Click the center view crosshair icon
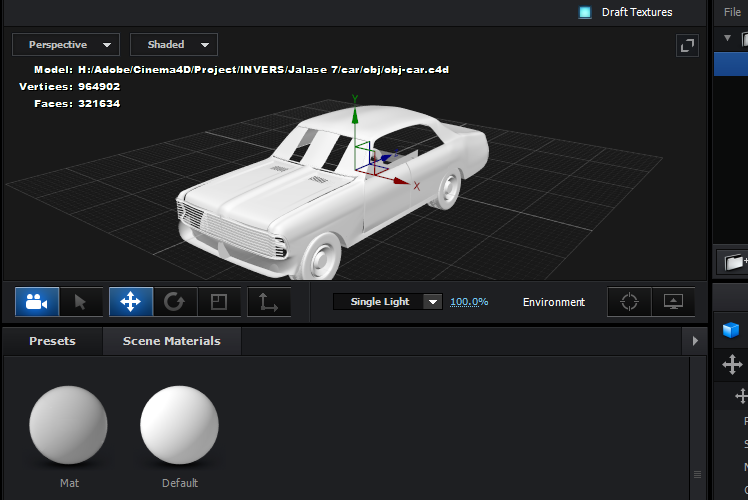The width and height of the screenshot is (748, 500). point(629,302)
